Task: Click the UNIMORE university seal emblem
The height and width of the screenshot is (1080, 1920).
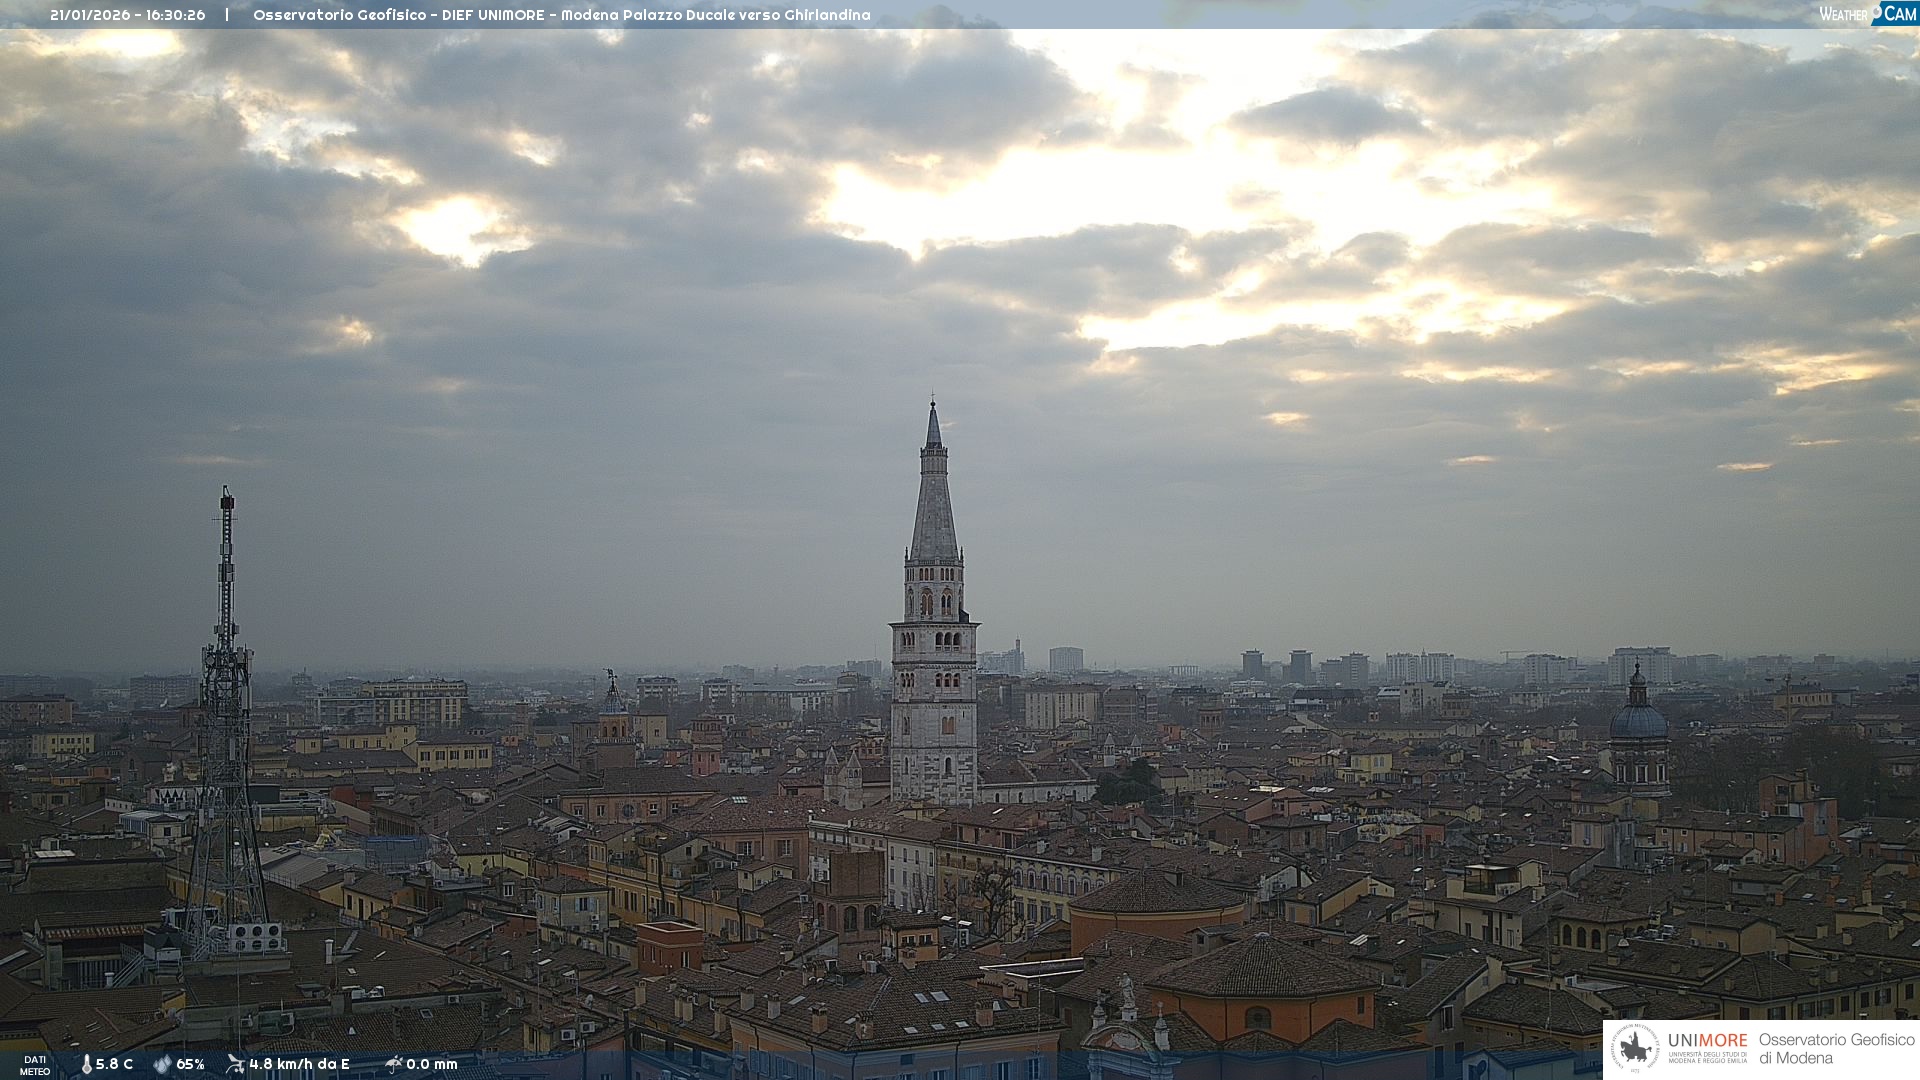Action: (1636, 1049)
